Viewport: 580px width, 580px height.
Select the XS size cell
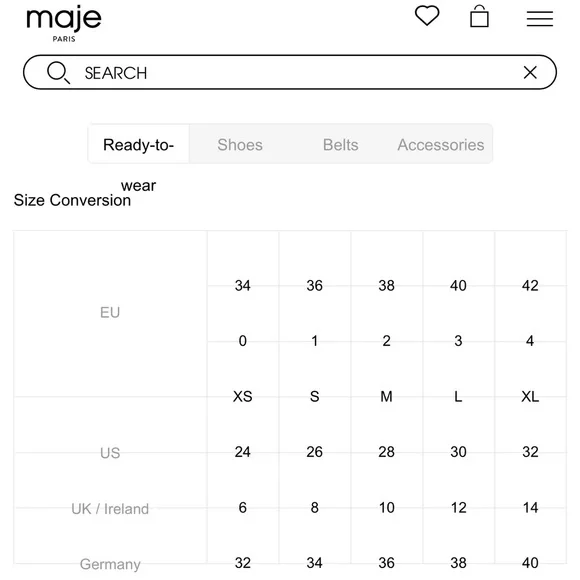click(x=243, y=397)
